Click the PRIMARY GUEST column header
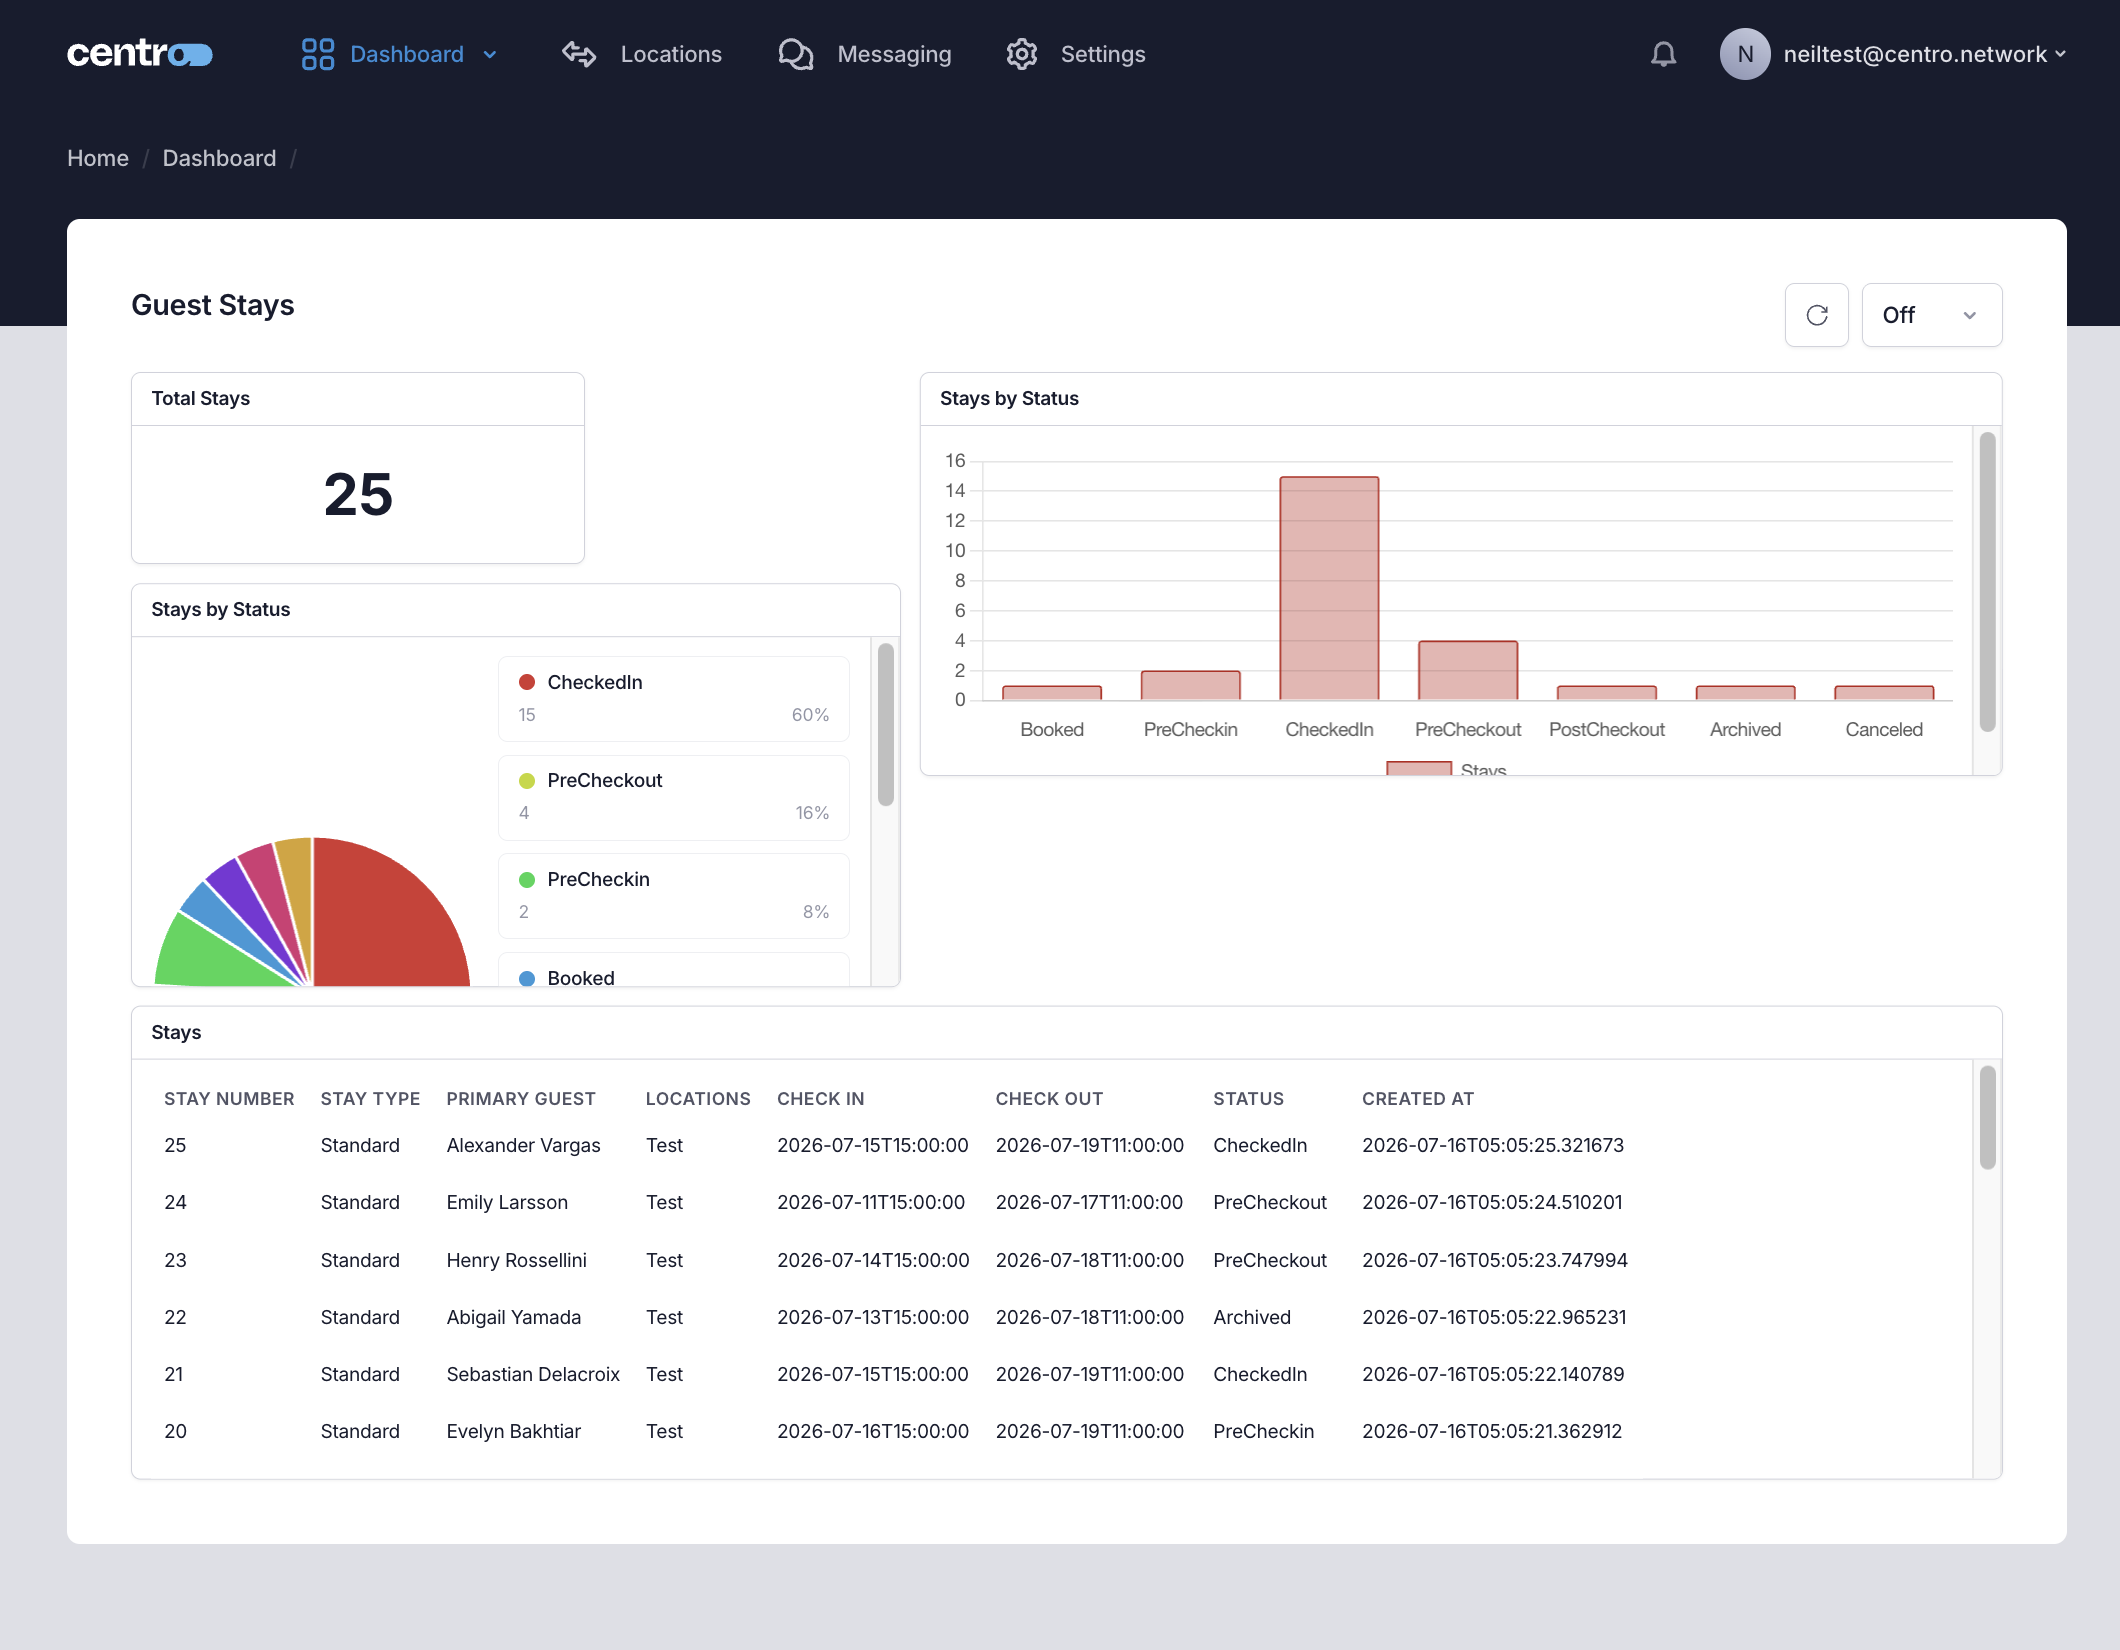 coord(521,1099)
